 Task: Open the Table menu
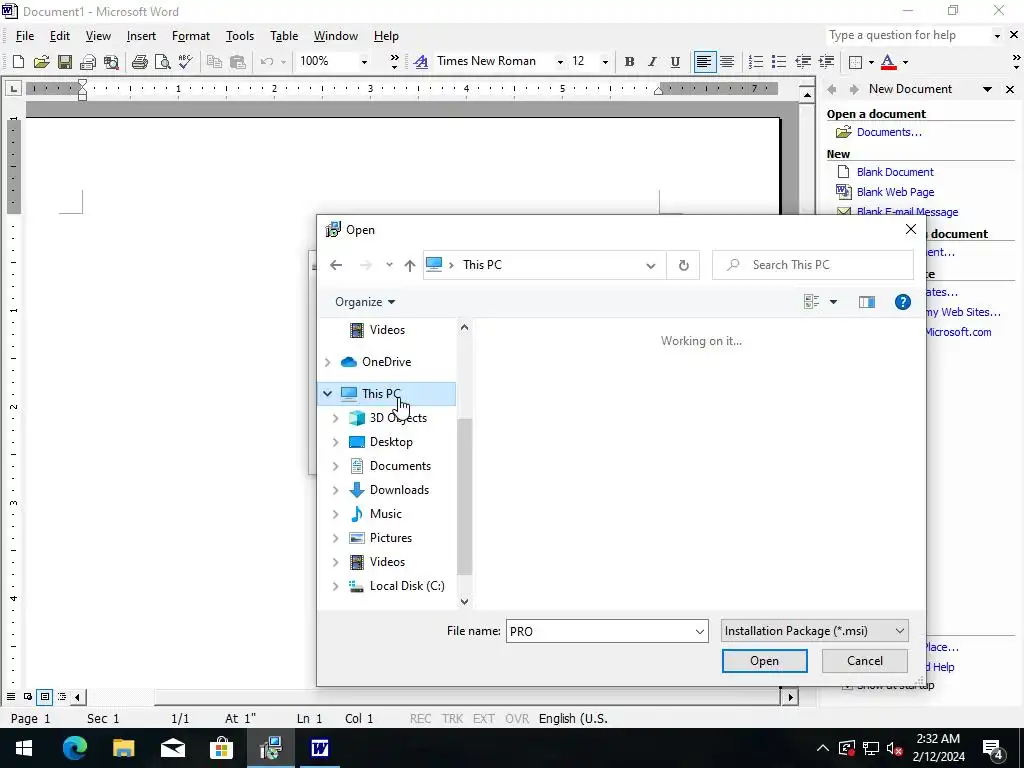coord(284,36)
